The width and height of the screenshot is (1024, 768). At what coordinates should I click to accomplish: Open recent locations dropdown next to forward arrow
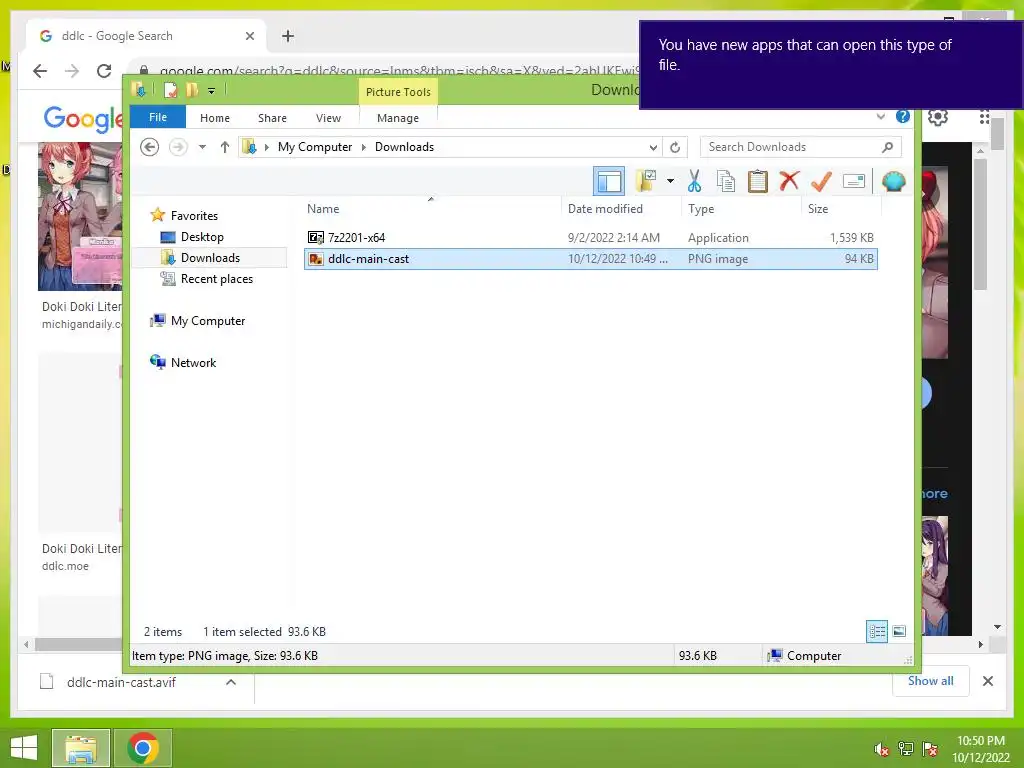(202, 147)
